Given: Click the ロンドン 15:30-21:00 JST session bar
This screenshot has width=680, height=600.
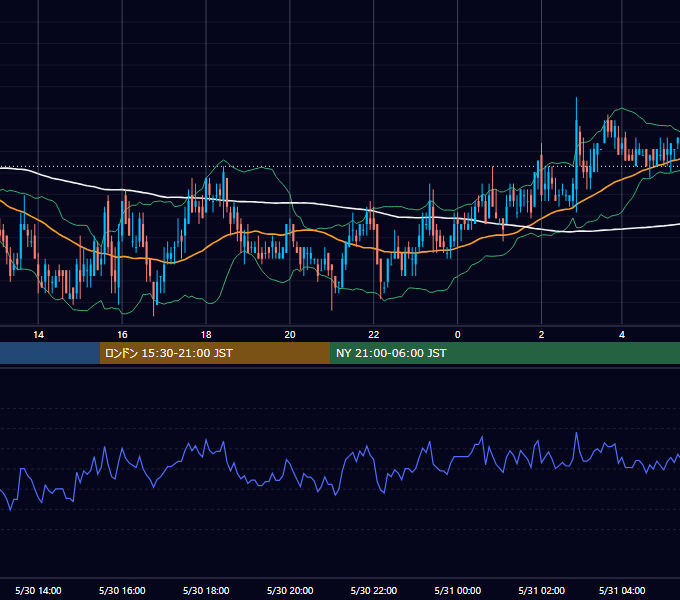Looking at the screenshot, I should 215,353.
